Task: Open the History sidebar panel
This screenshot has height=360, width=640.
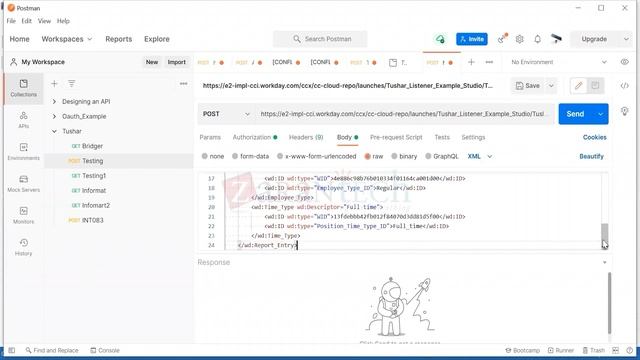Action: [23, 247]
